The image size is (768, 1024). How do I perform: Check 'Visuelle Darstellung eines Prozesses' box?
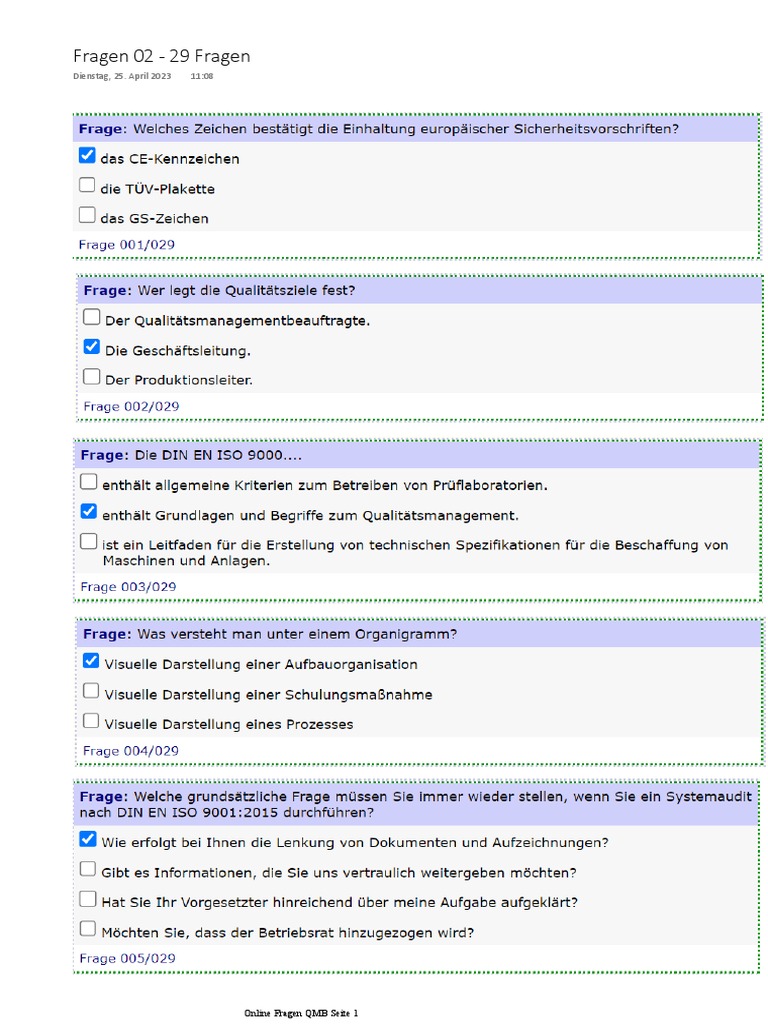[91, 721]
